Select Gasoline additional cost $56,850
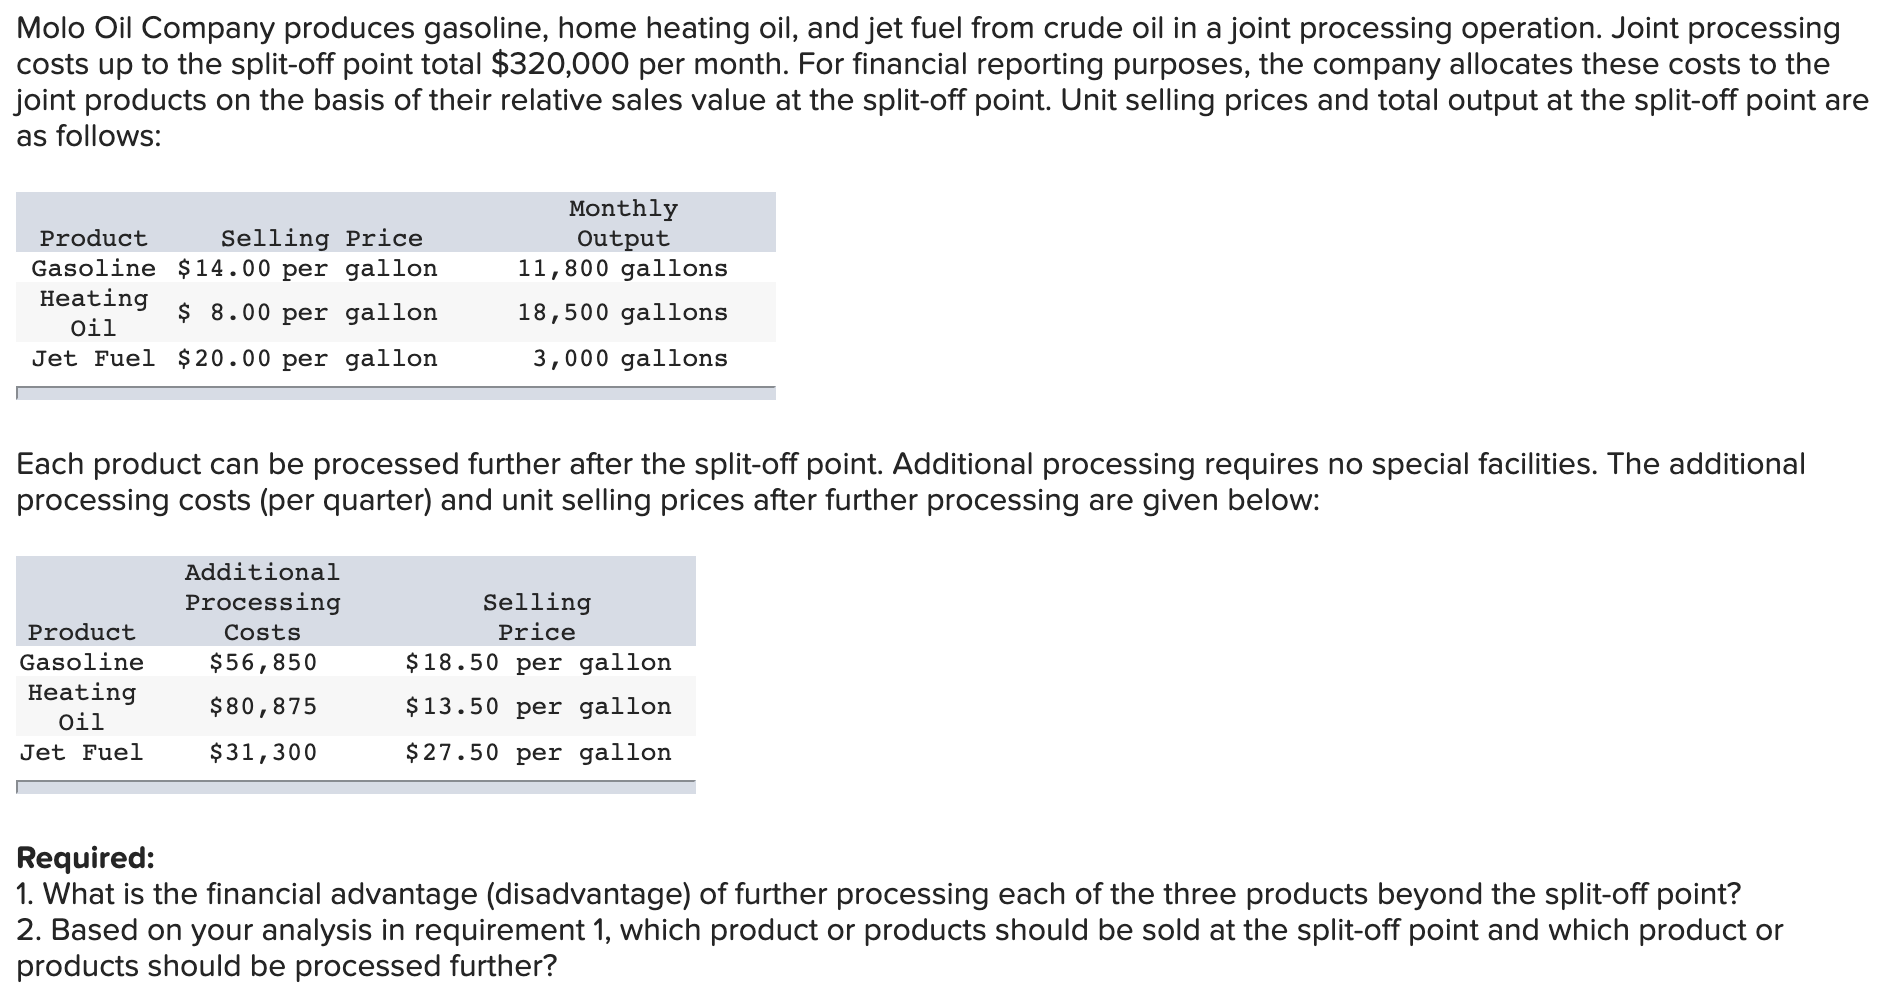 [263, 662]
